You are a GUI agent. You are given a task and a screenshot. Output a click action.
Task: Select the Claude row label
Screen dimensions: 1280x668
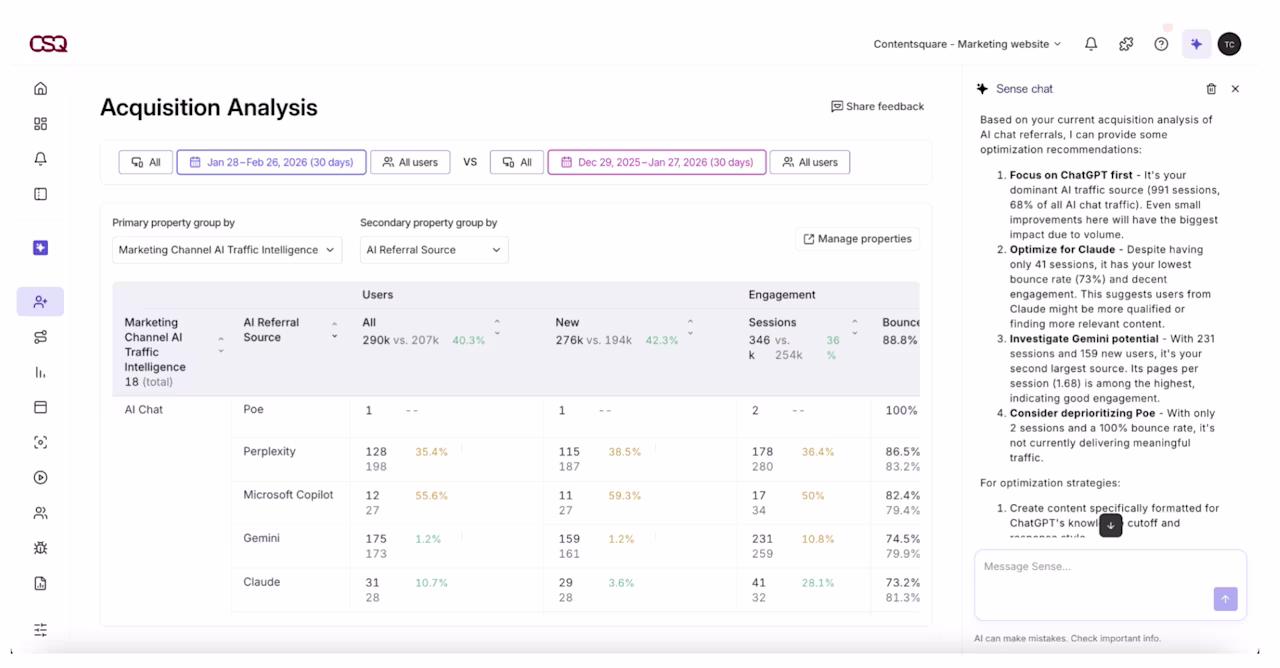pos(261,582)
